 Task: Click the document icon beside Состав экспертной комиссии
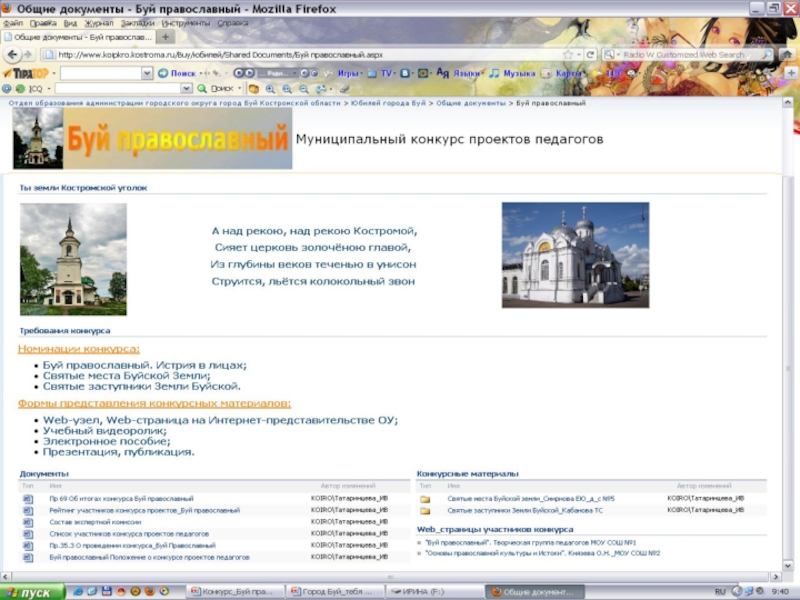28,522
